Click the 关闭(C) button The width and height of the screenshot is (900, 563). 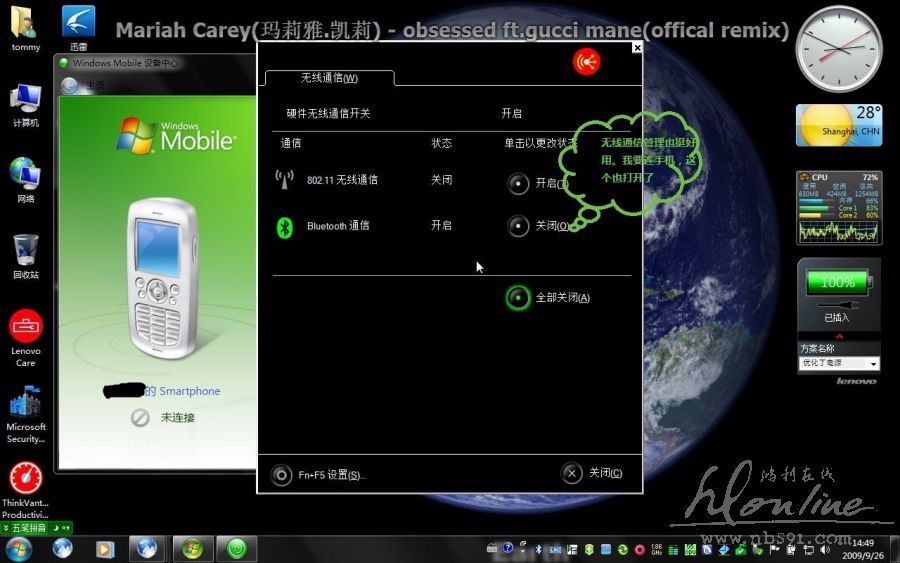pos(592,473)
